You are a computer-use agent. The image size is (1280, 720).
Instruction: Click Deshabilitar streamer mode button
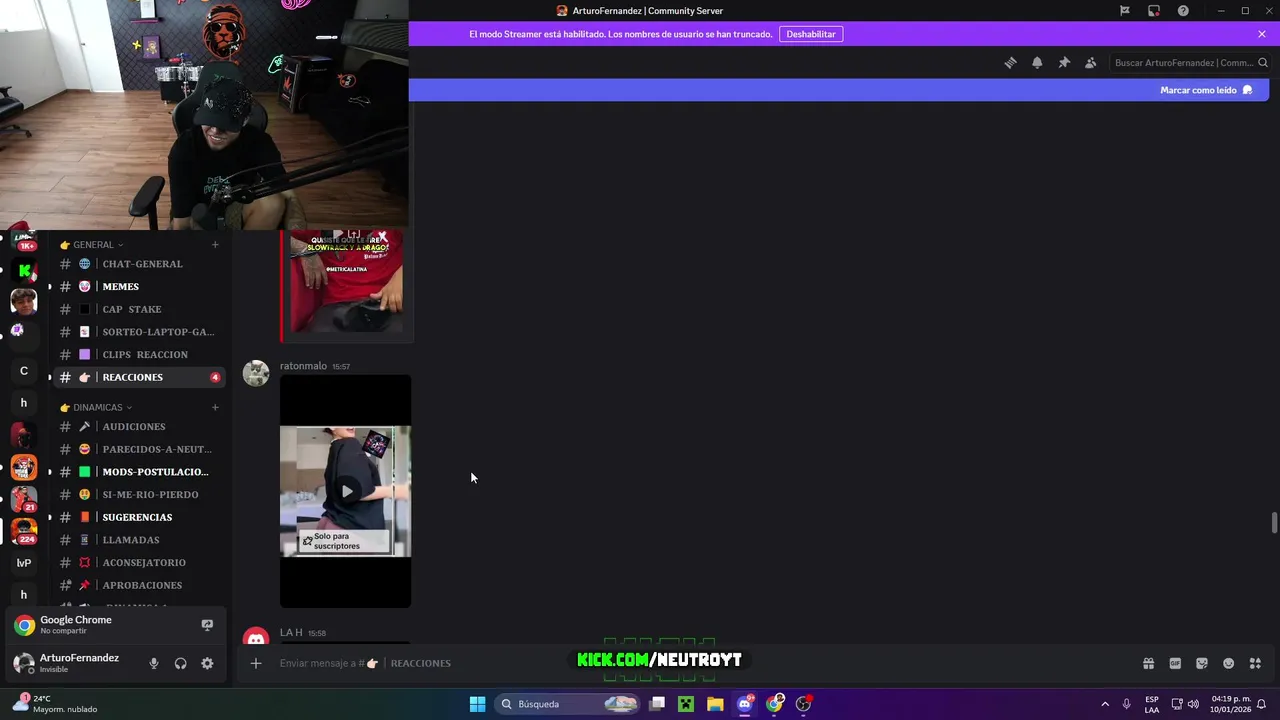[811, 34]
